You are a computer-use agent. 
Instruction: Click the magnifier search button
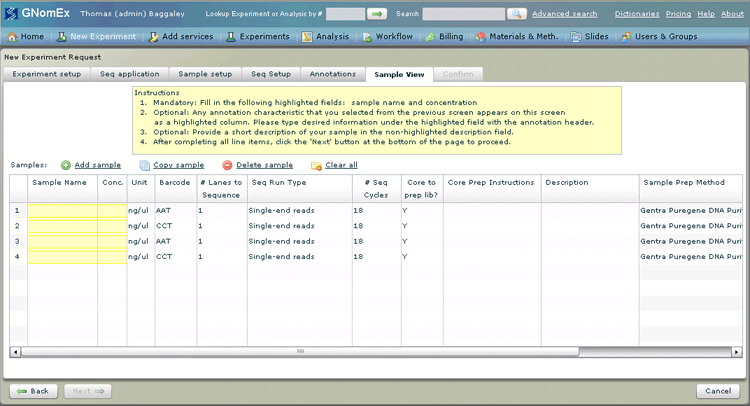(517, 14)
